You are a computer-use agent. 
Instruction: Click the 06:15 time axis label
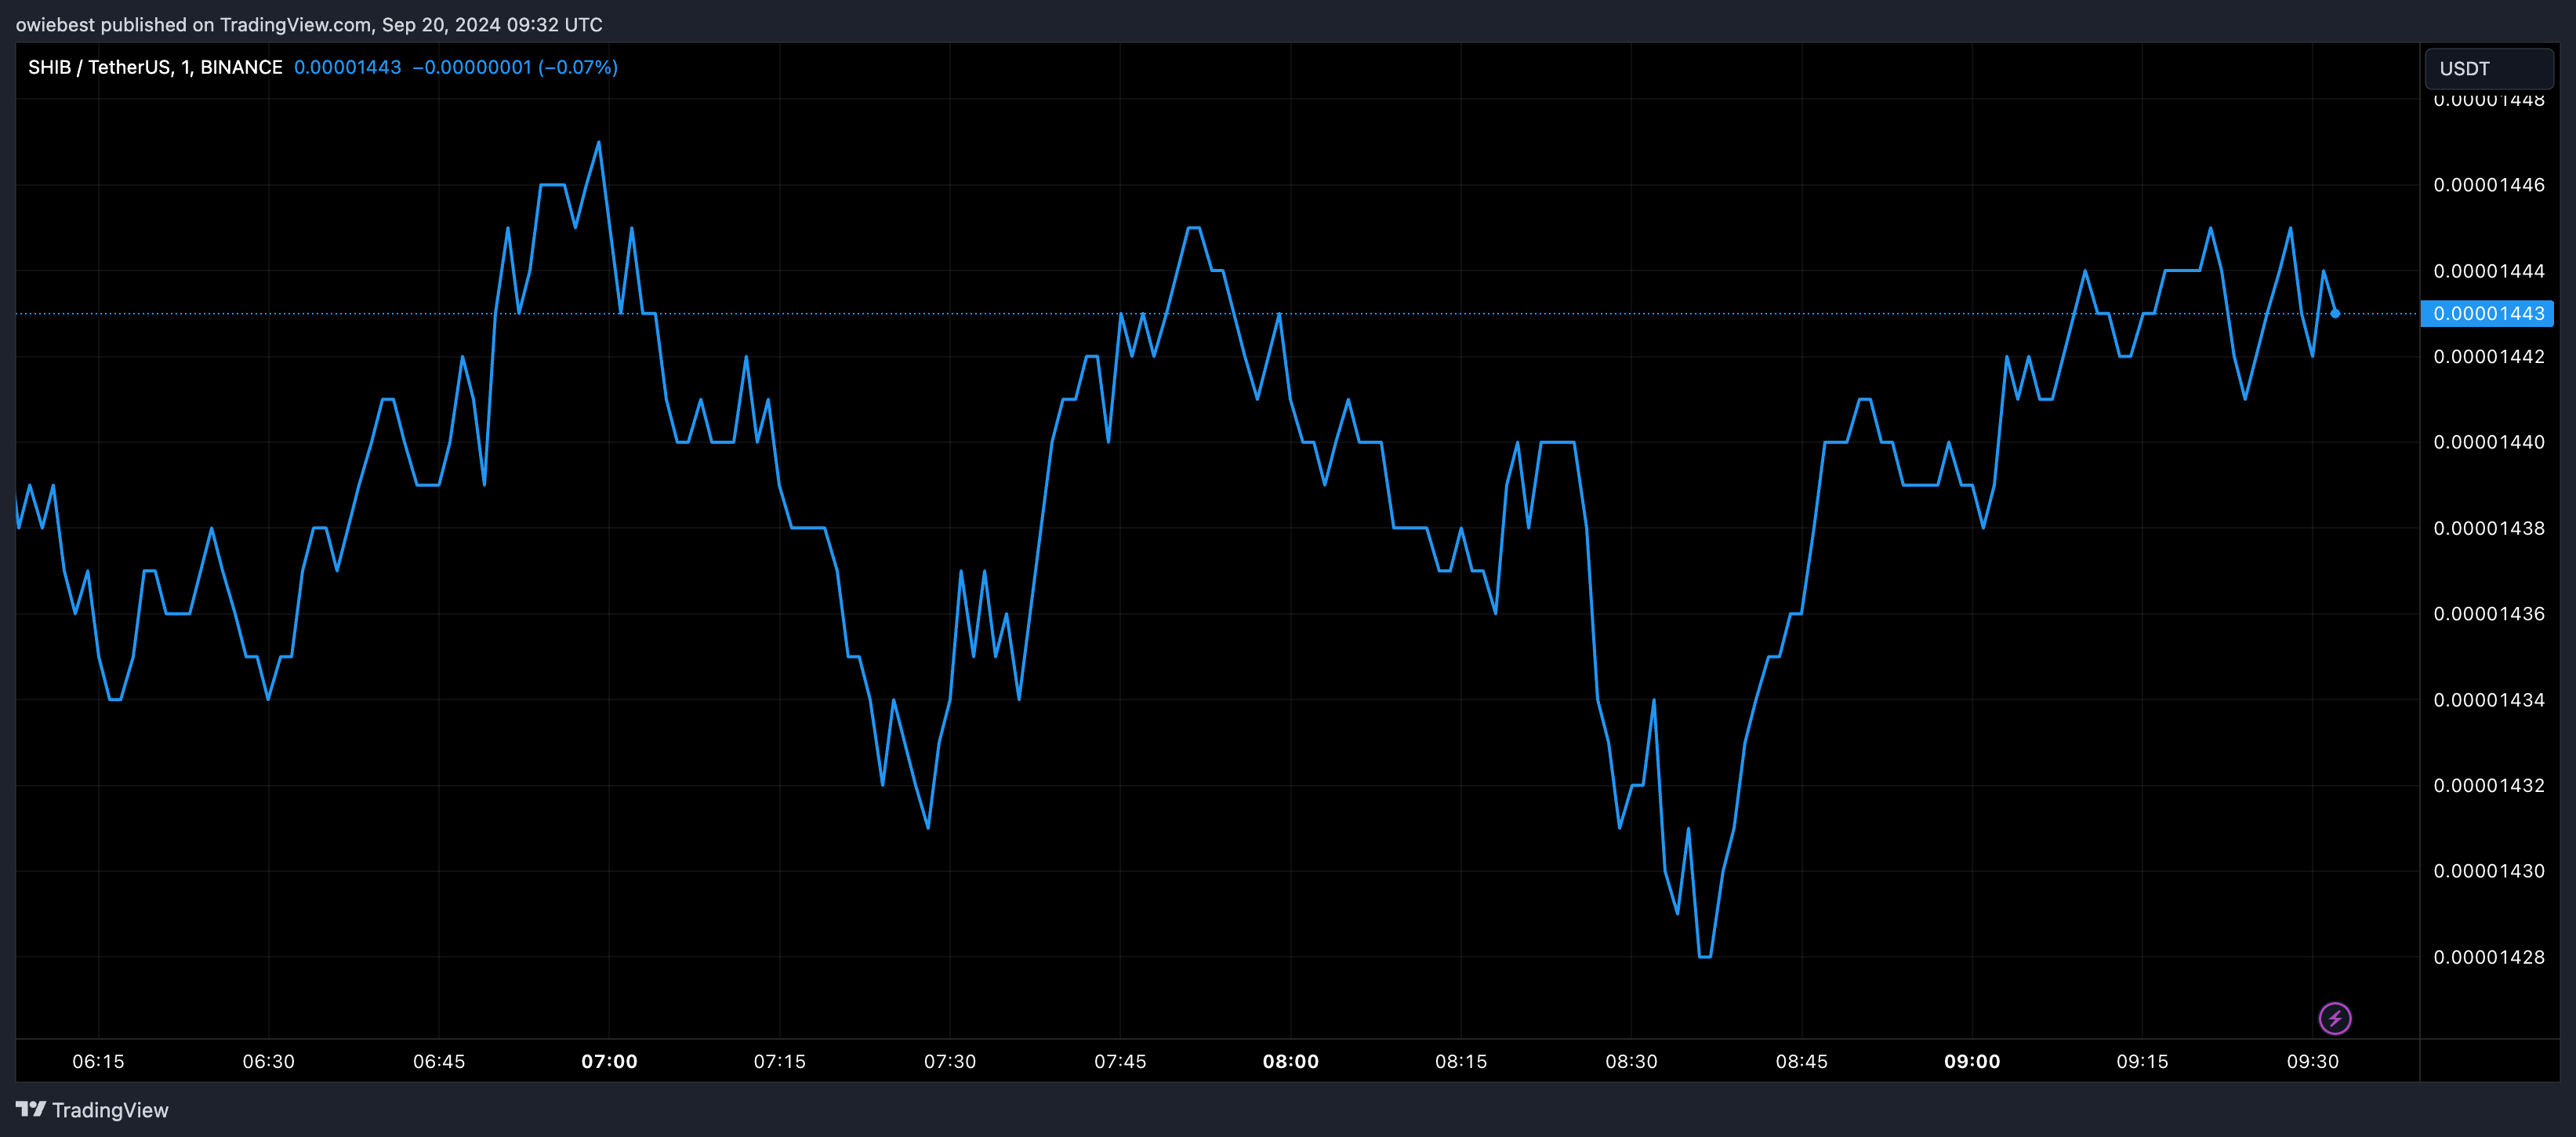point(98,1061)
